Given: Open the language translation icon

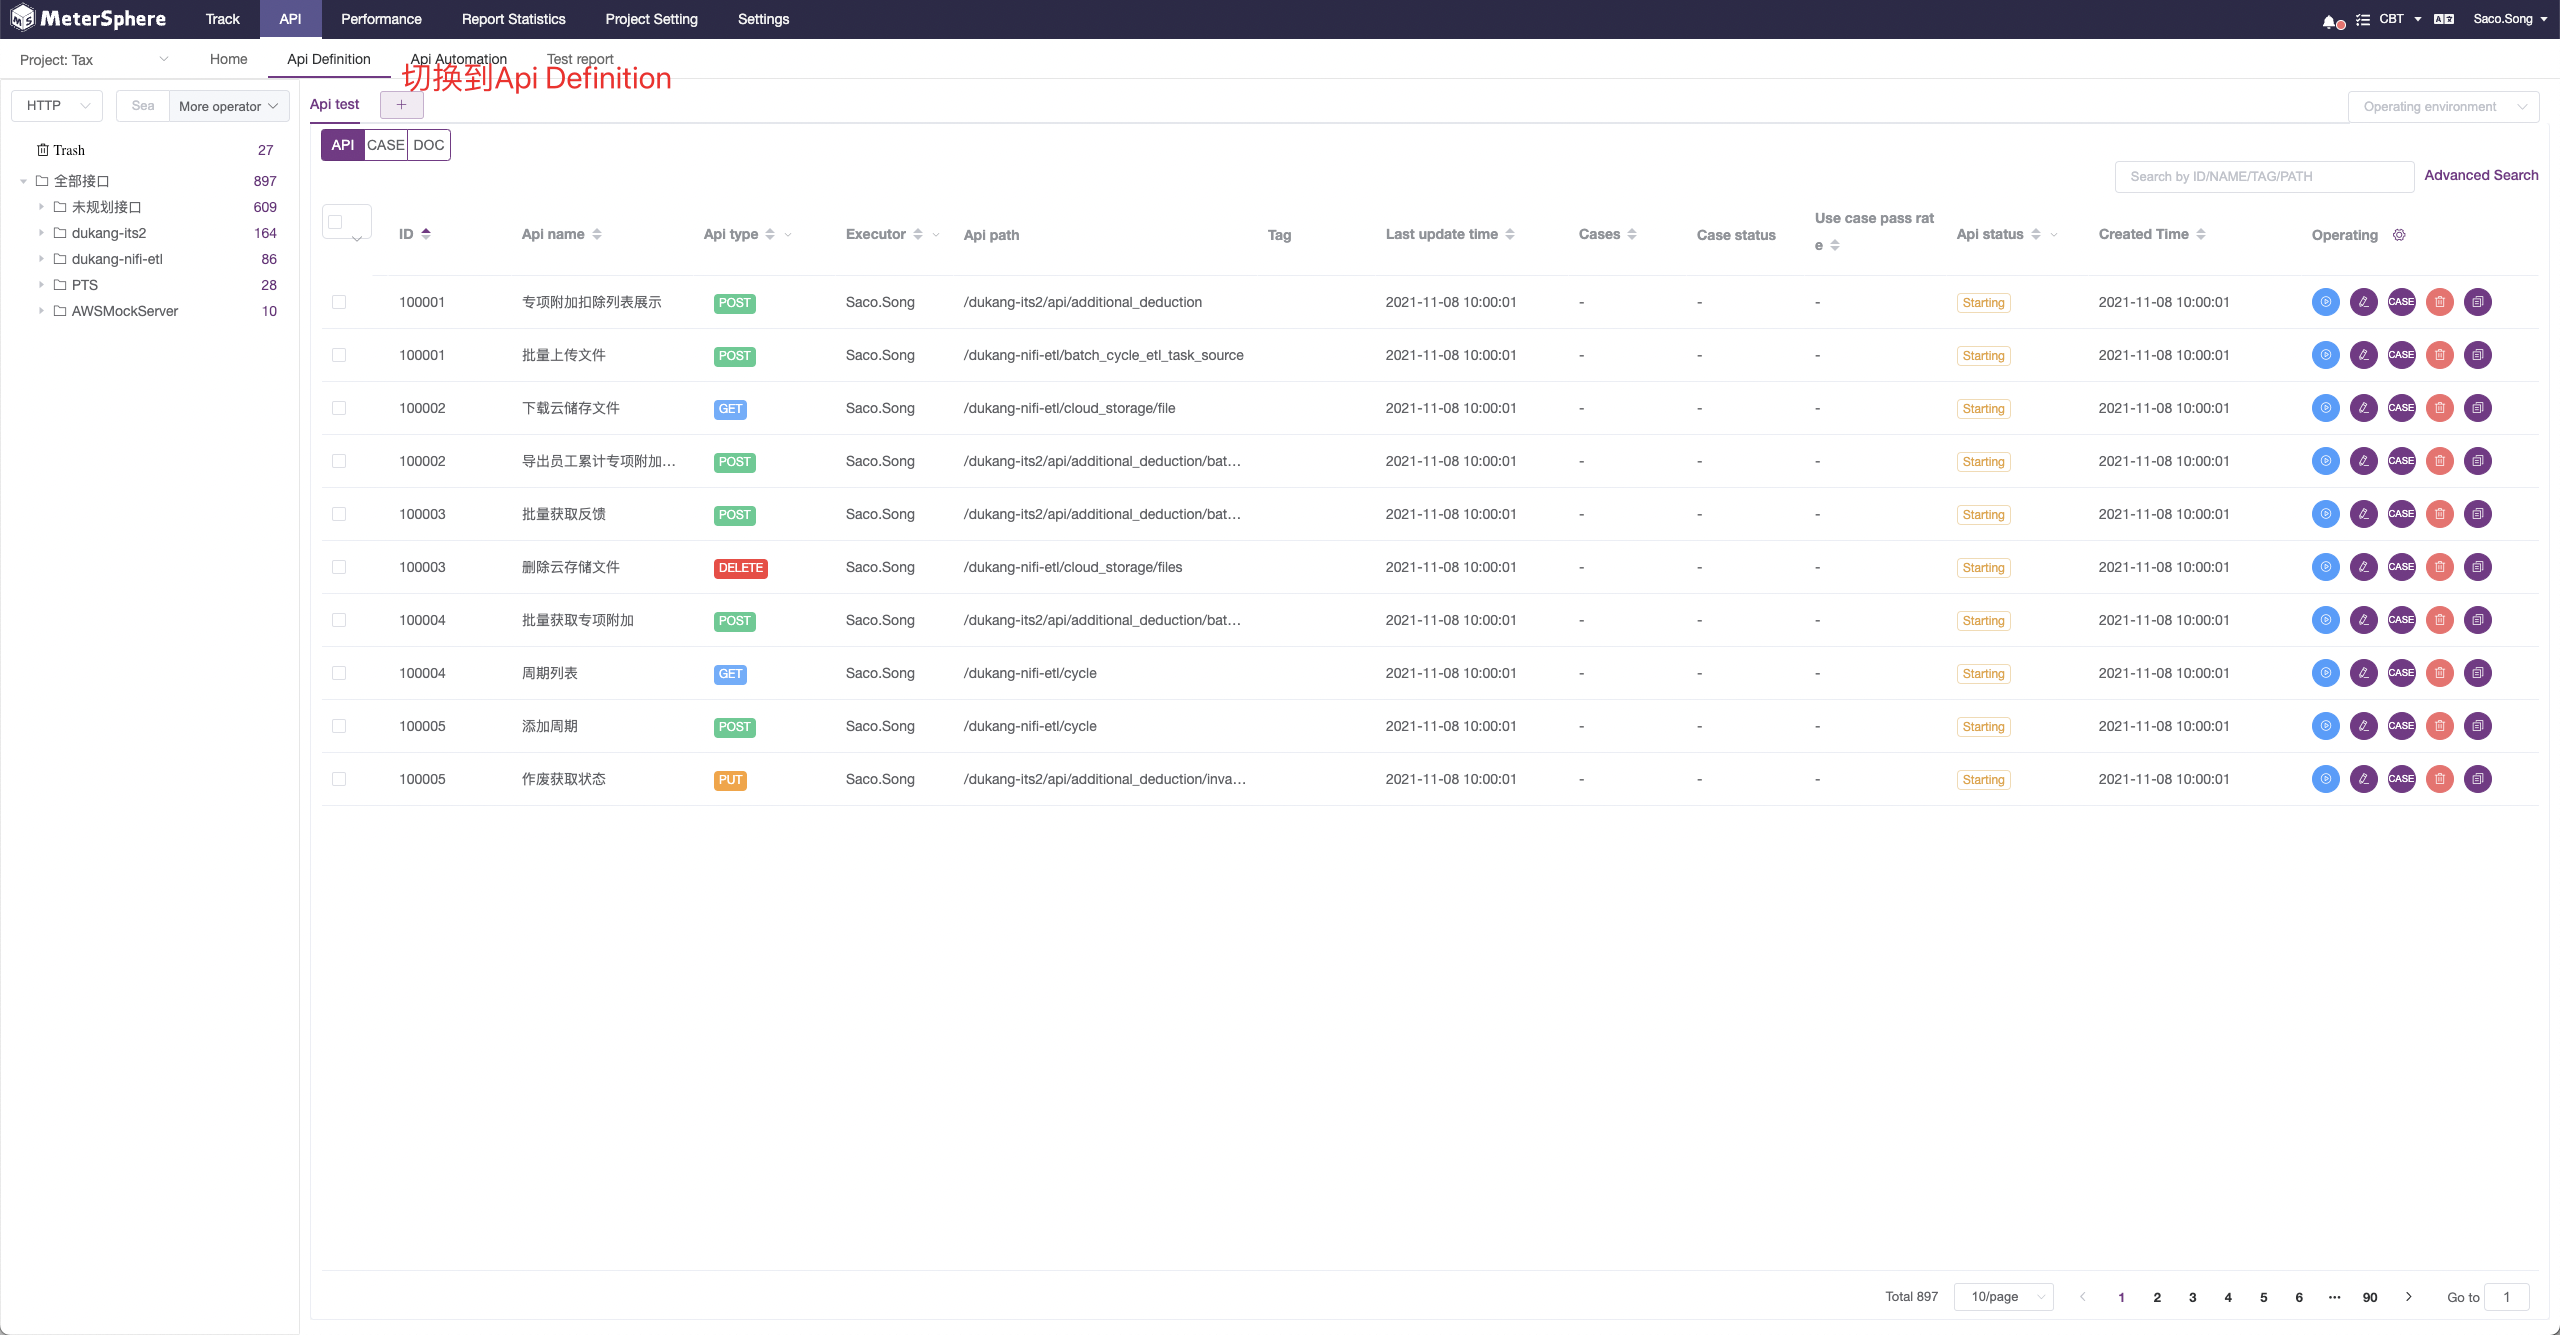Looking at the screenshot, I should coord(2443,19).
